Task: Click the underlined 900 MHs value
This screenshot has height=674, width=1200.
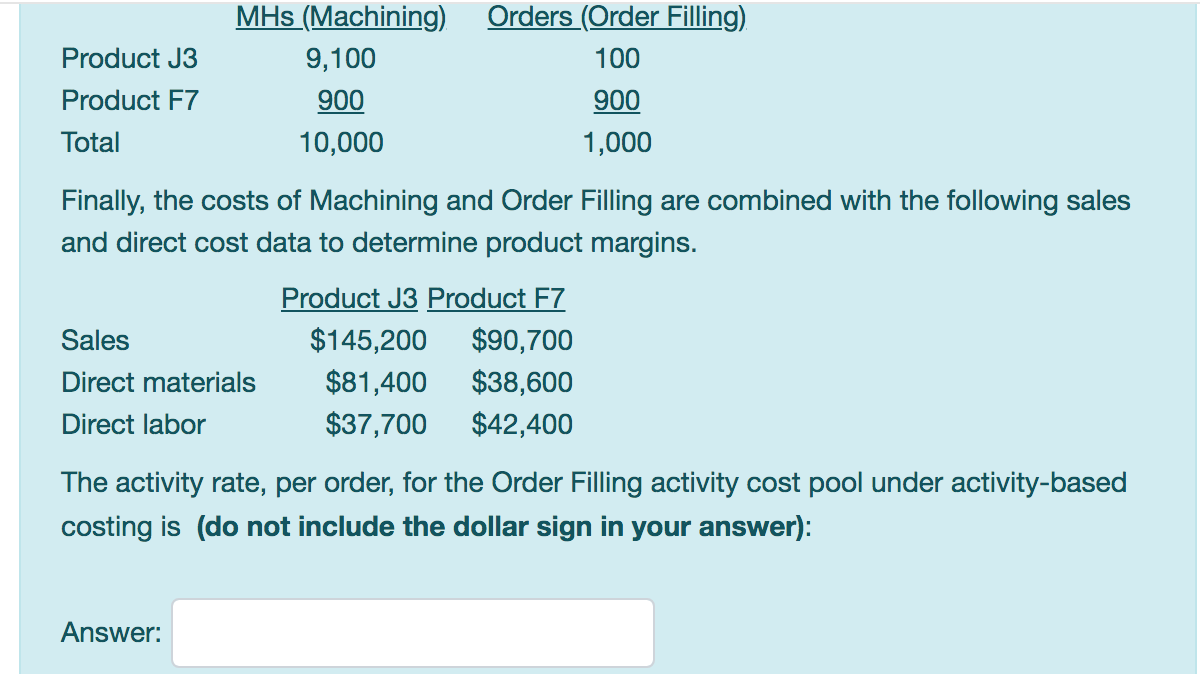Action: [341, 100]
